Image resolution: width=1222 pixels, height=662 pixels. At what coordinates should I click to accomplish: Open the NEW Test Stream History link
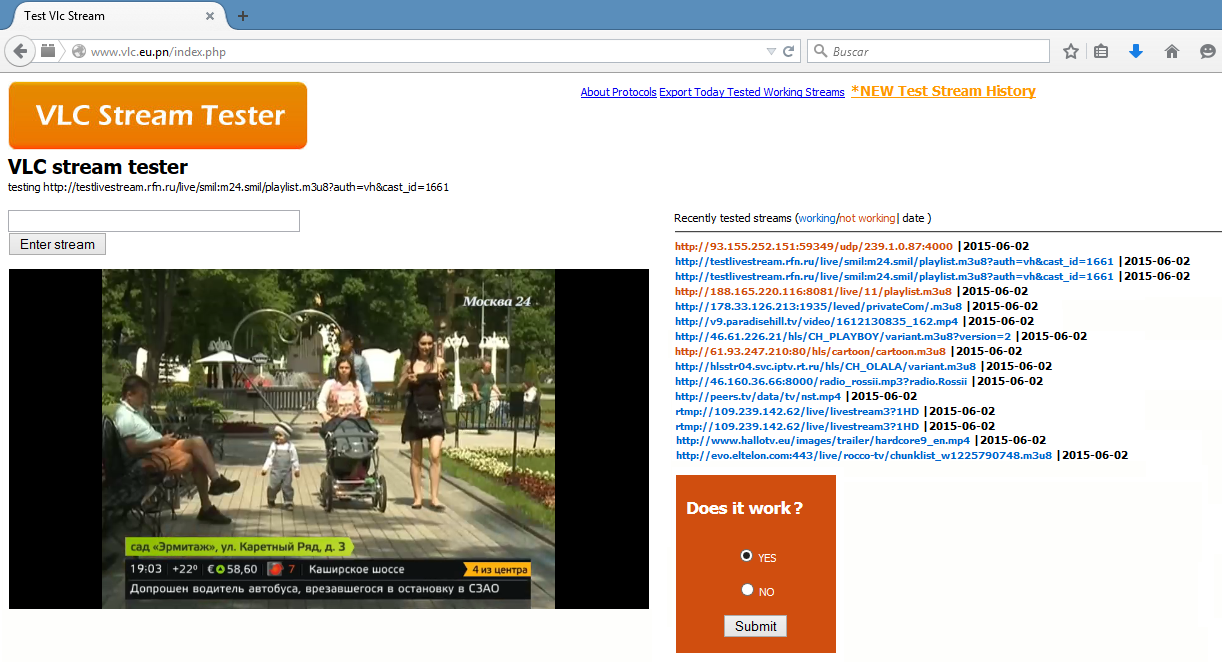tap(943, 91)
